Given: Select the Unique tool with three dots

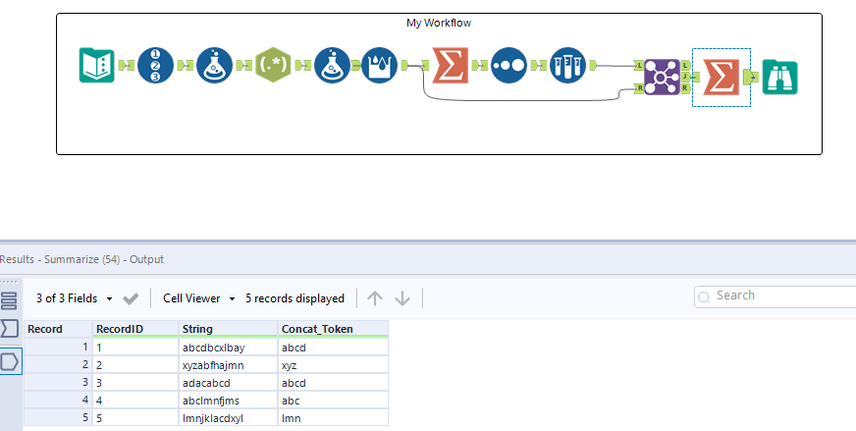Looking at the screenshot, I should tap(509, 66).
